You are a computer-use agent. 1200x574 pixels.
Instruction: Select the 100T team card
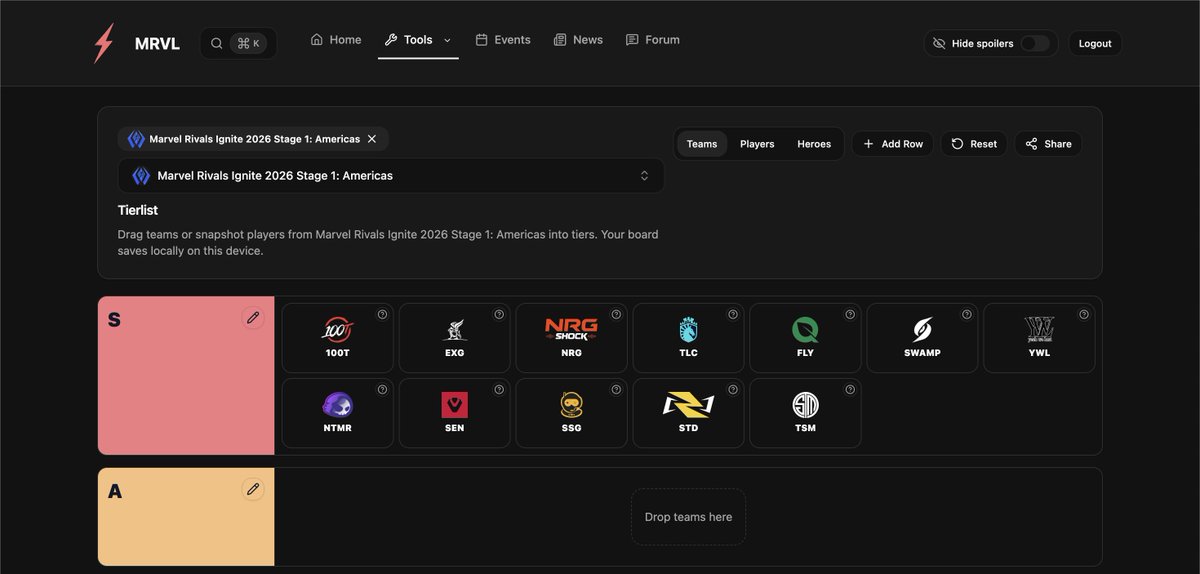(337, 338)
